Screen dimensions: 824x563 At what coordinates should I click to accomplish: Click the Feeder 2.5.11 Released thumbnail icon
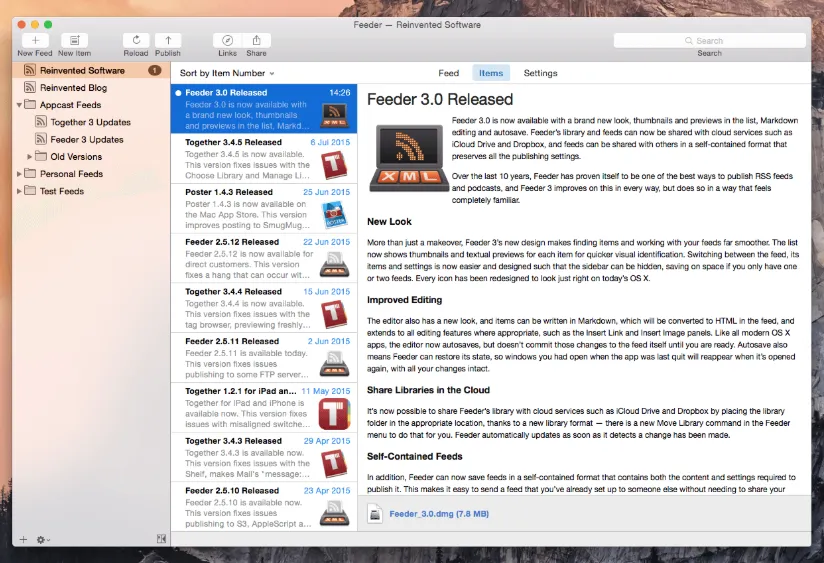coord(334,364)
